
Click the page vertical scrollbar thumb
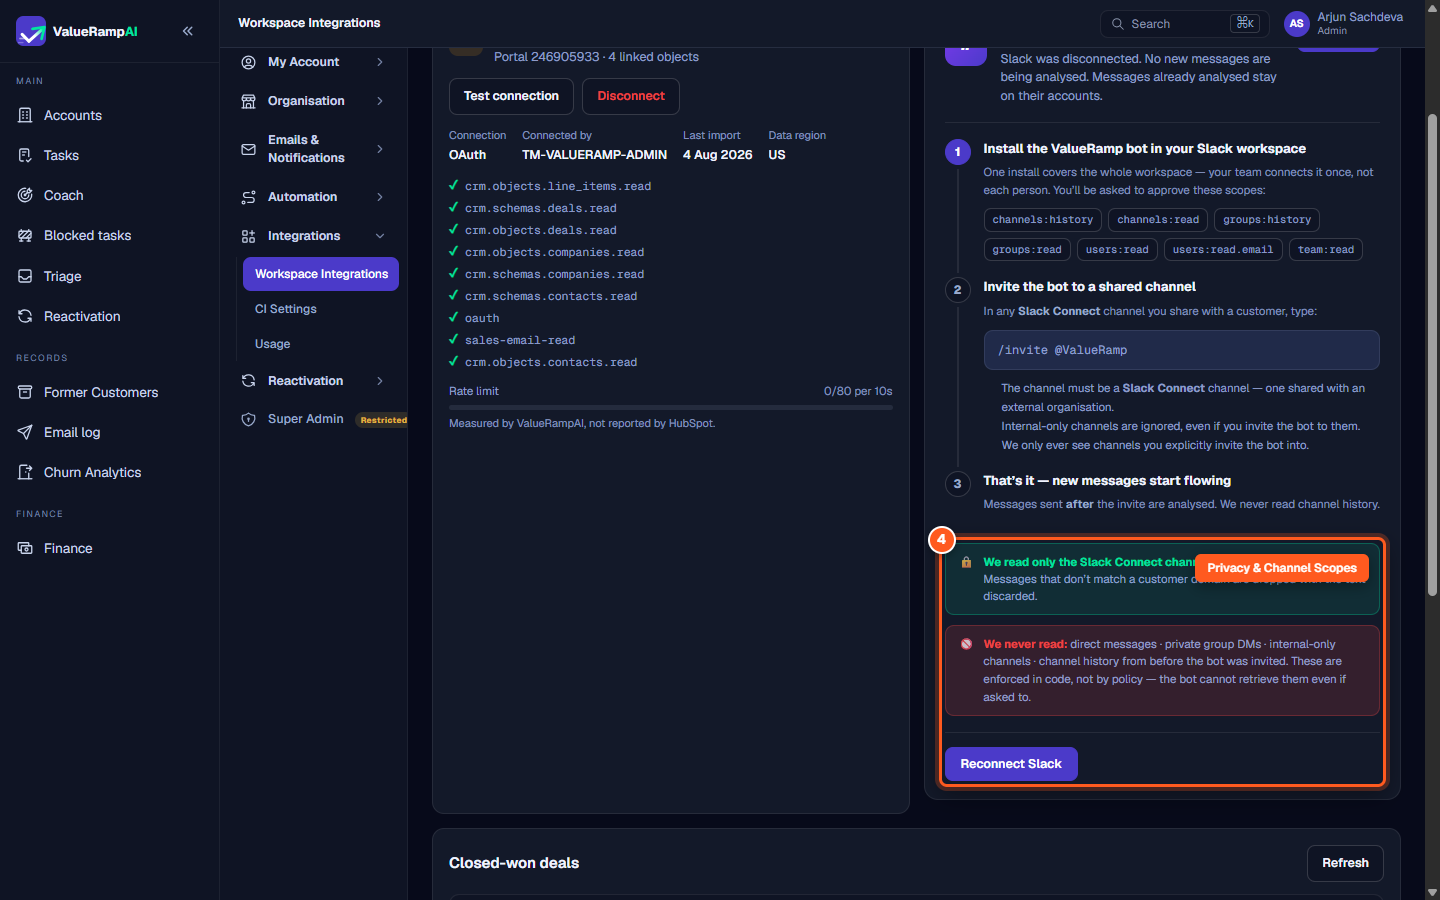[x=1432, y=355]
